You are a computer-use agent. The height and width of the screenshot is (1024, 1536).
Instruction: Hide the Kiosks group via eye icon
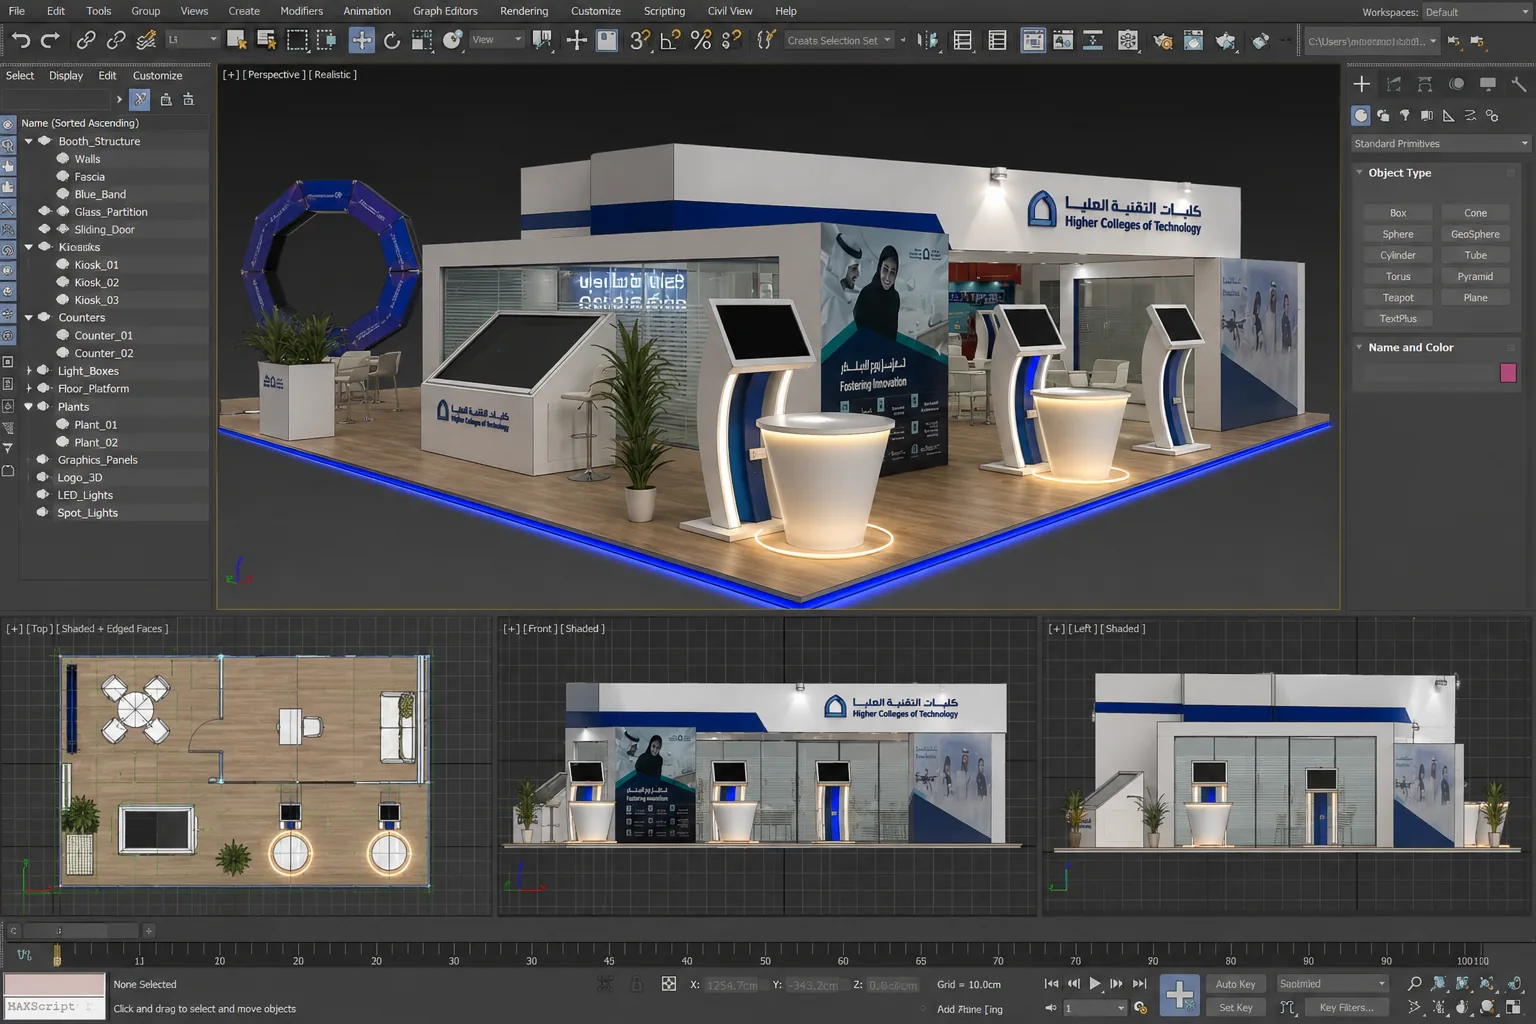click(x=45, y=247)
